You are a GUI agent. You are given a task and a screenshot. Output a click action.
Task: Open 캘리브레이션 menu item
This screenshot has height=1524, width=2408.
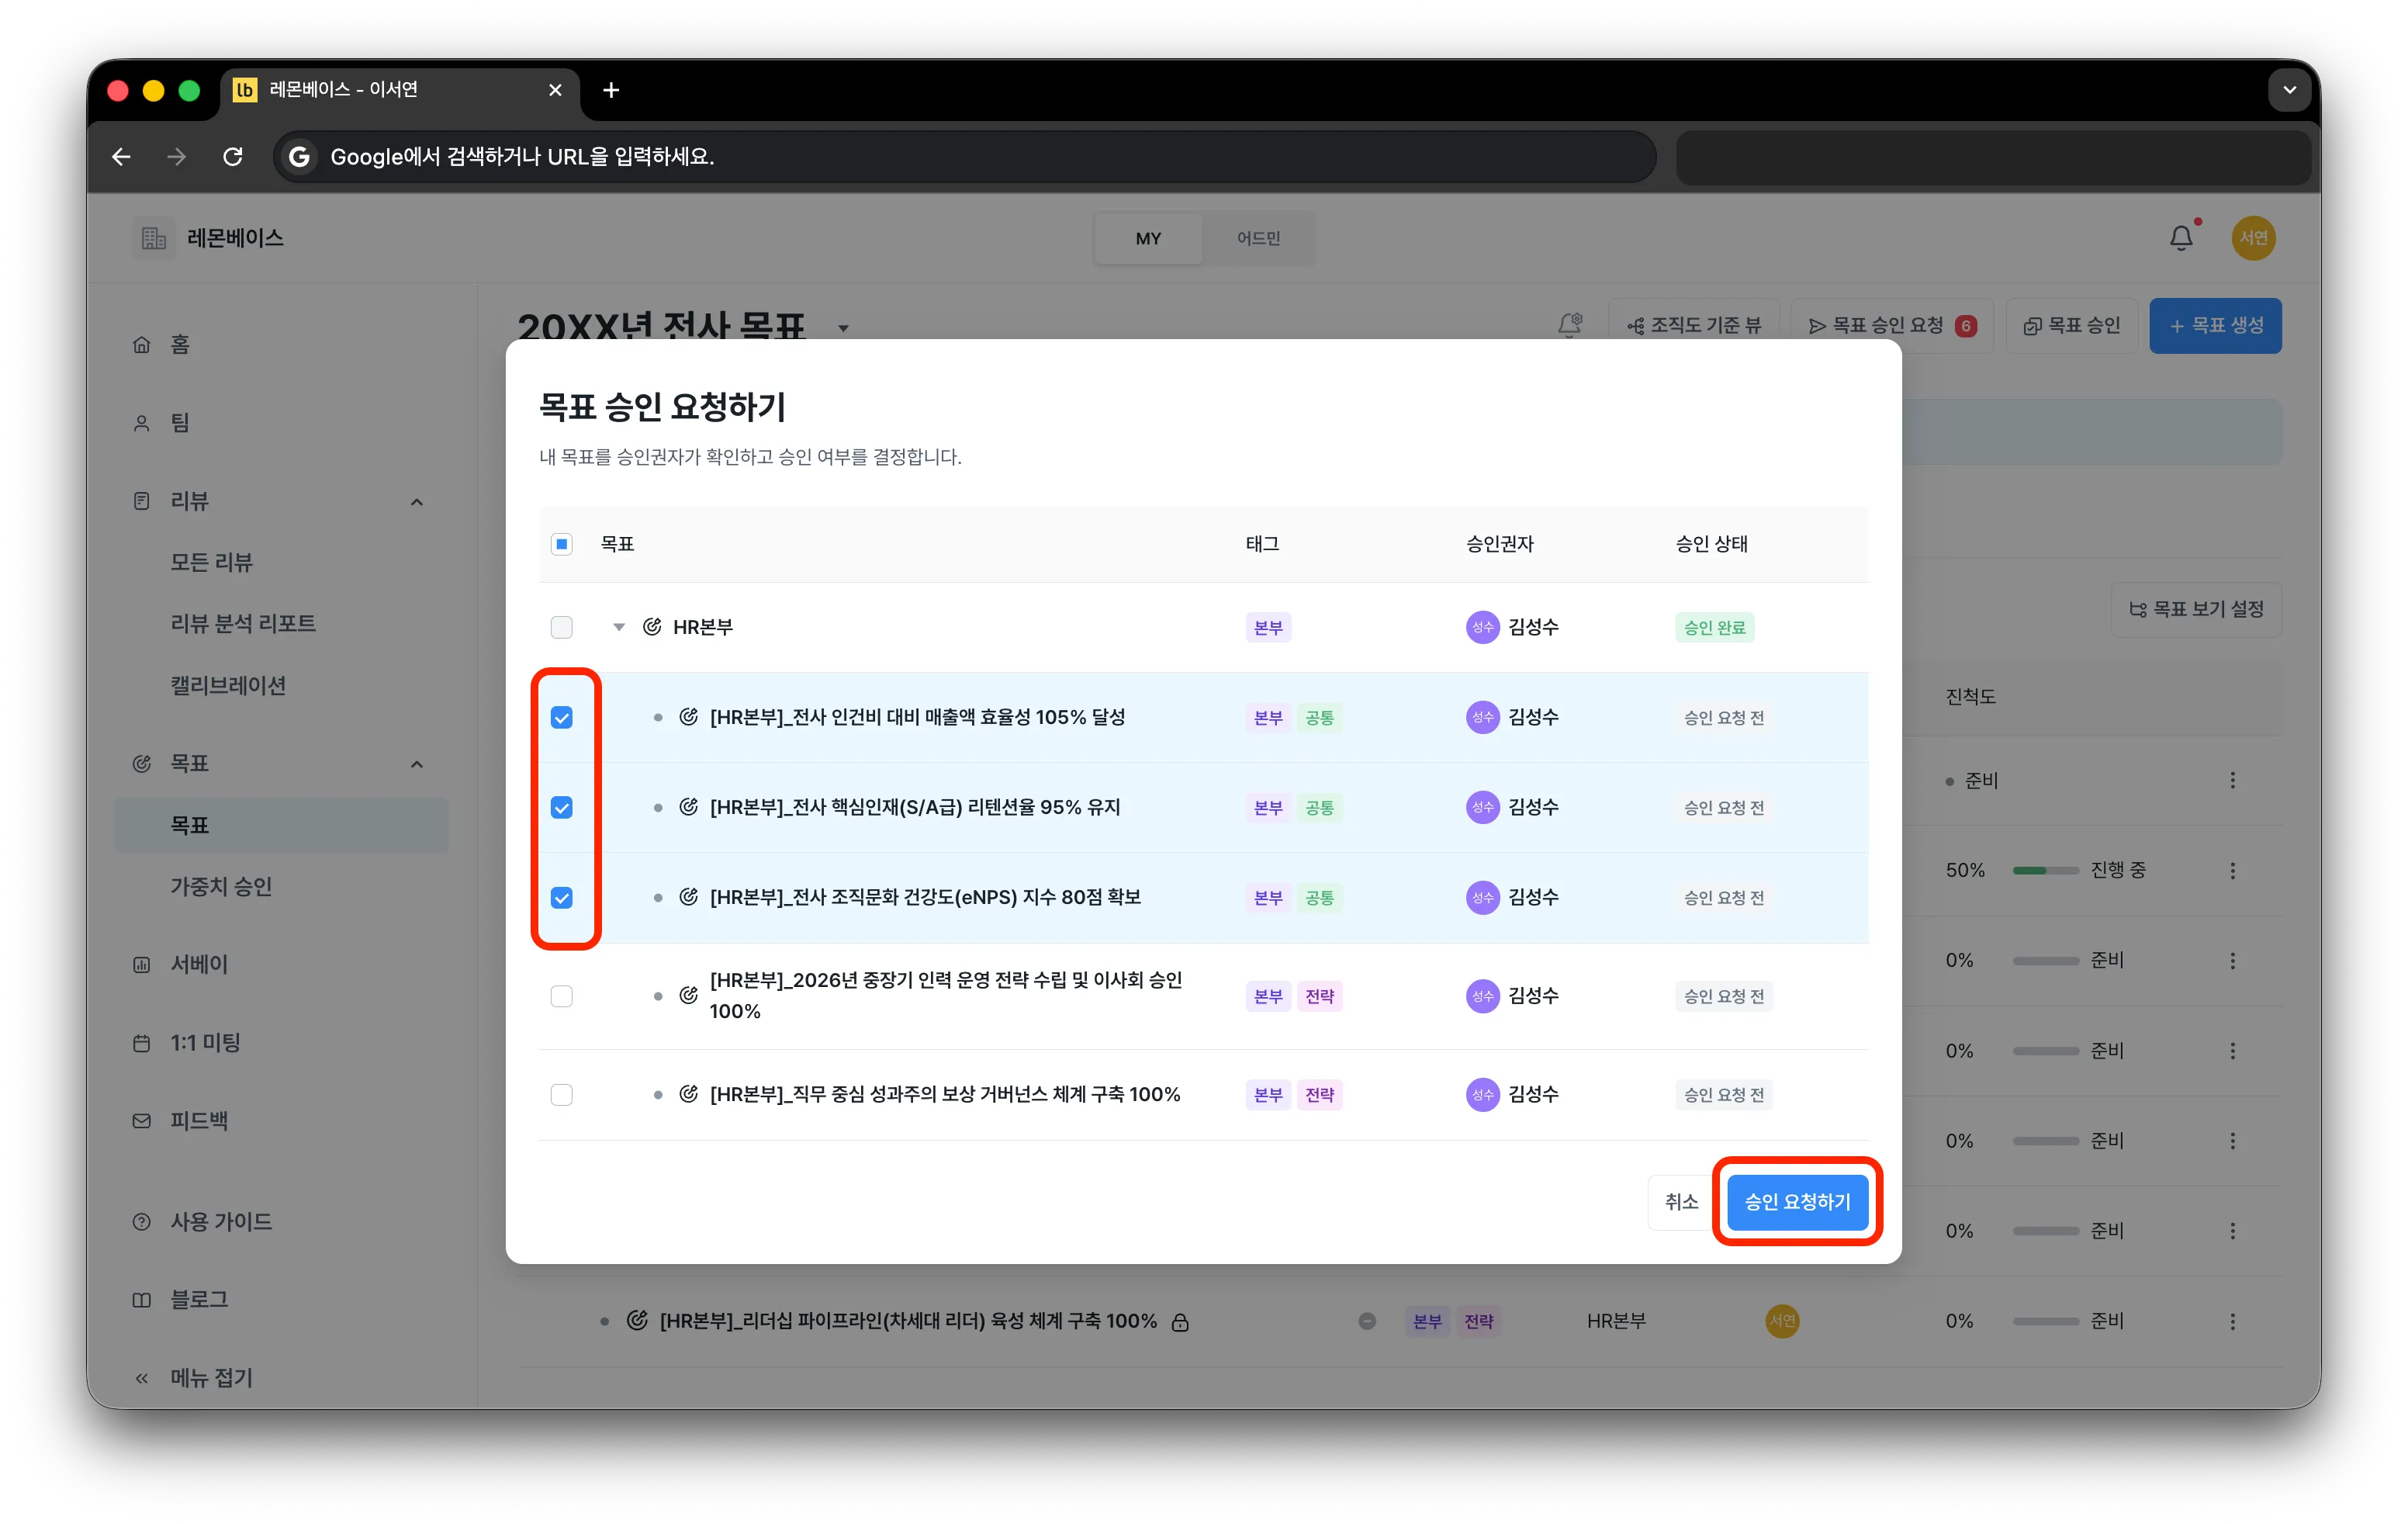(228, 685)
